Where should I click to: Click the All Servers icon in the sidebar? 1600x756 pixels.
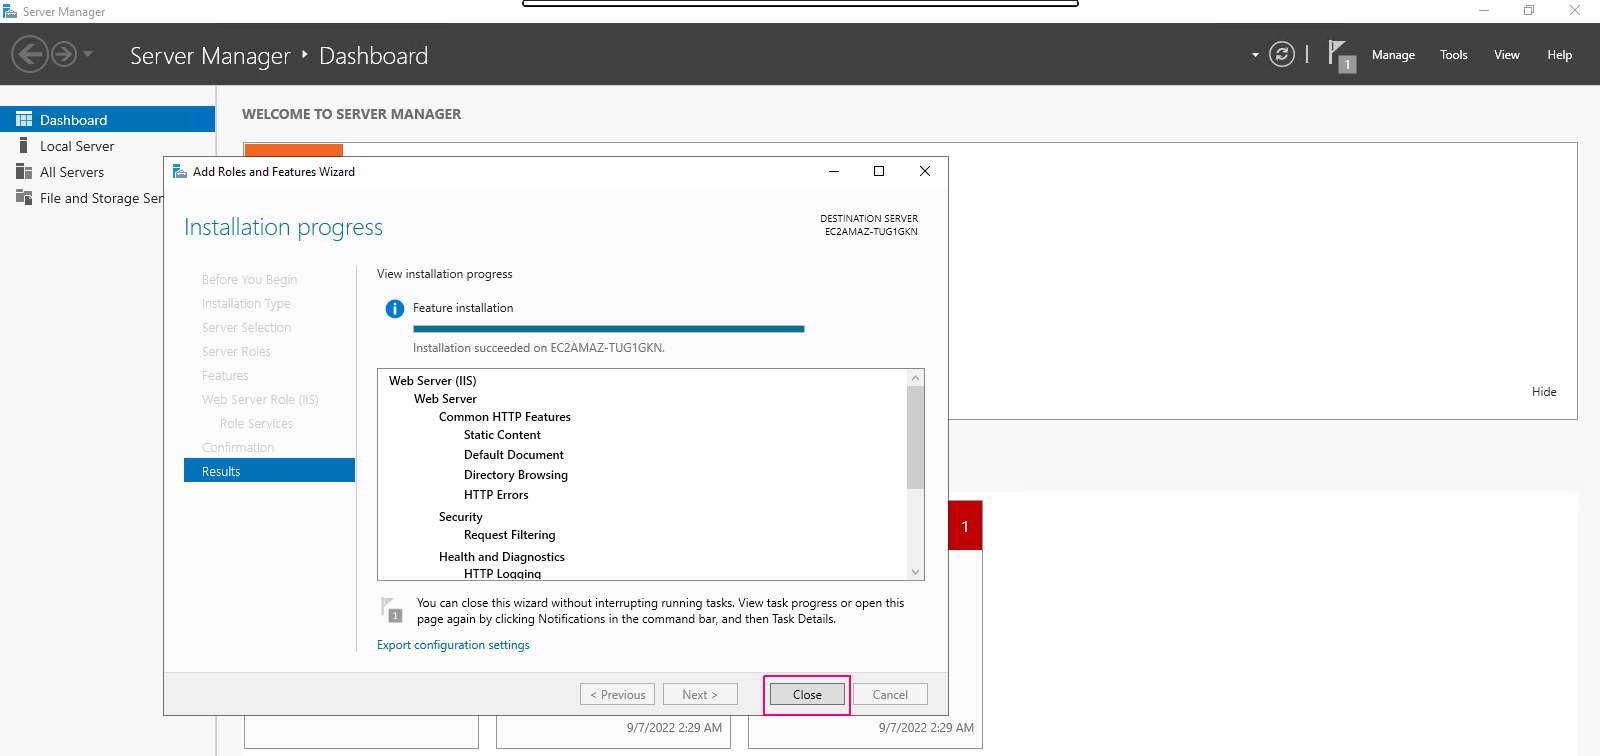[x=24, y=172]
